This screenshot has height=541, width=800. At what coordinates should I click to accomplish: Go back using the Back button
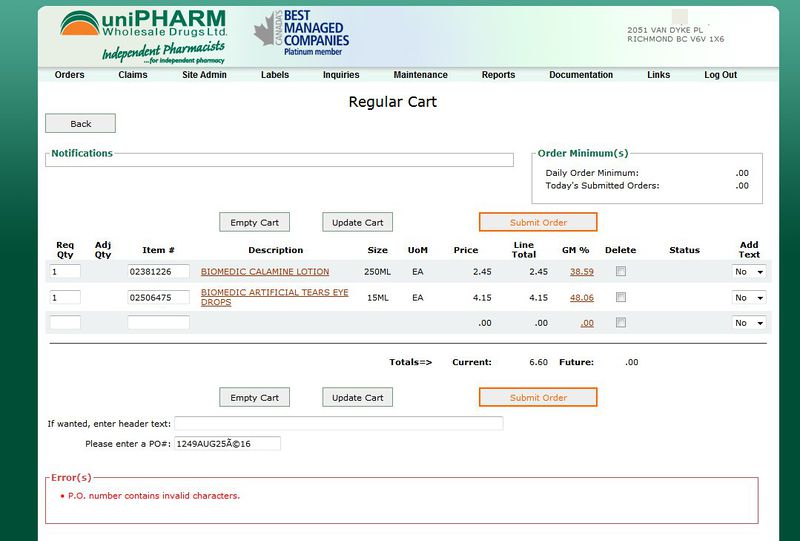tap(81, 124)
